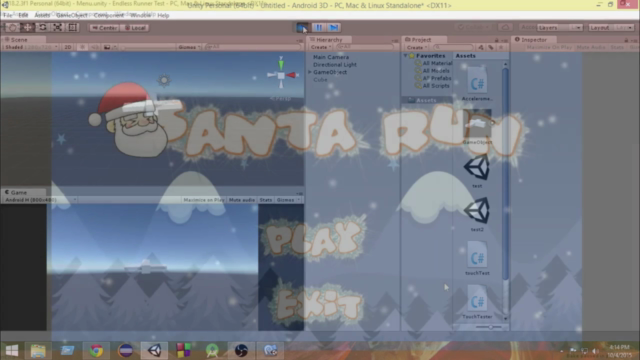Image resolution: width=640 pixels, height=360 pixels.
Task: Expand the GameObject node in Hierarchy
Action: 310,72
